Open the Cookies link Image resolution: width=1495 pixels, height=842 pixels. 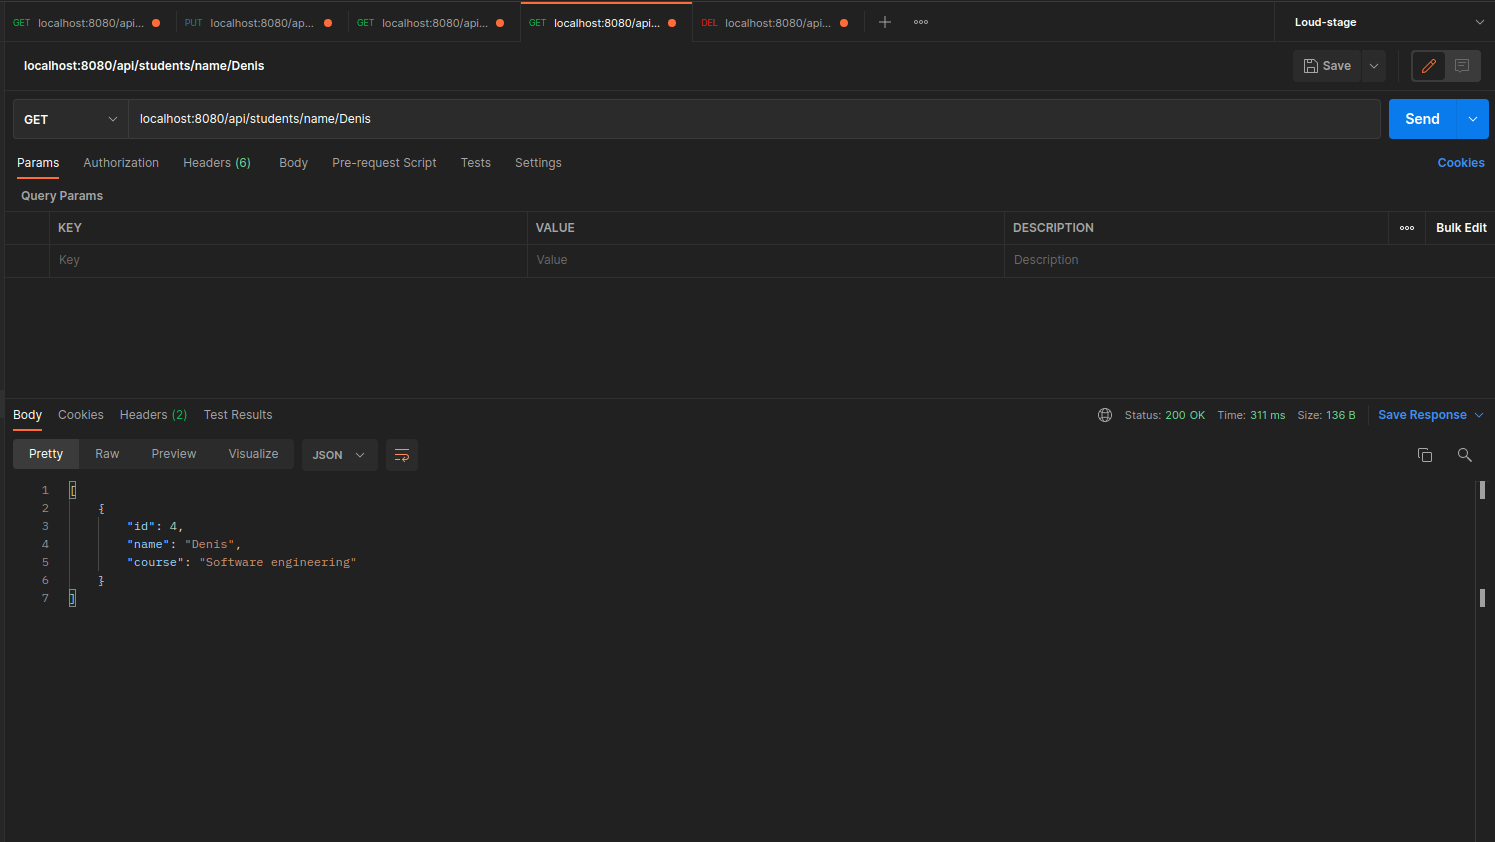[x=1461, y=163]
